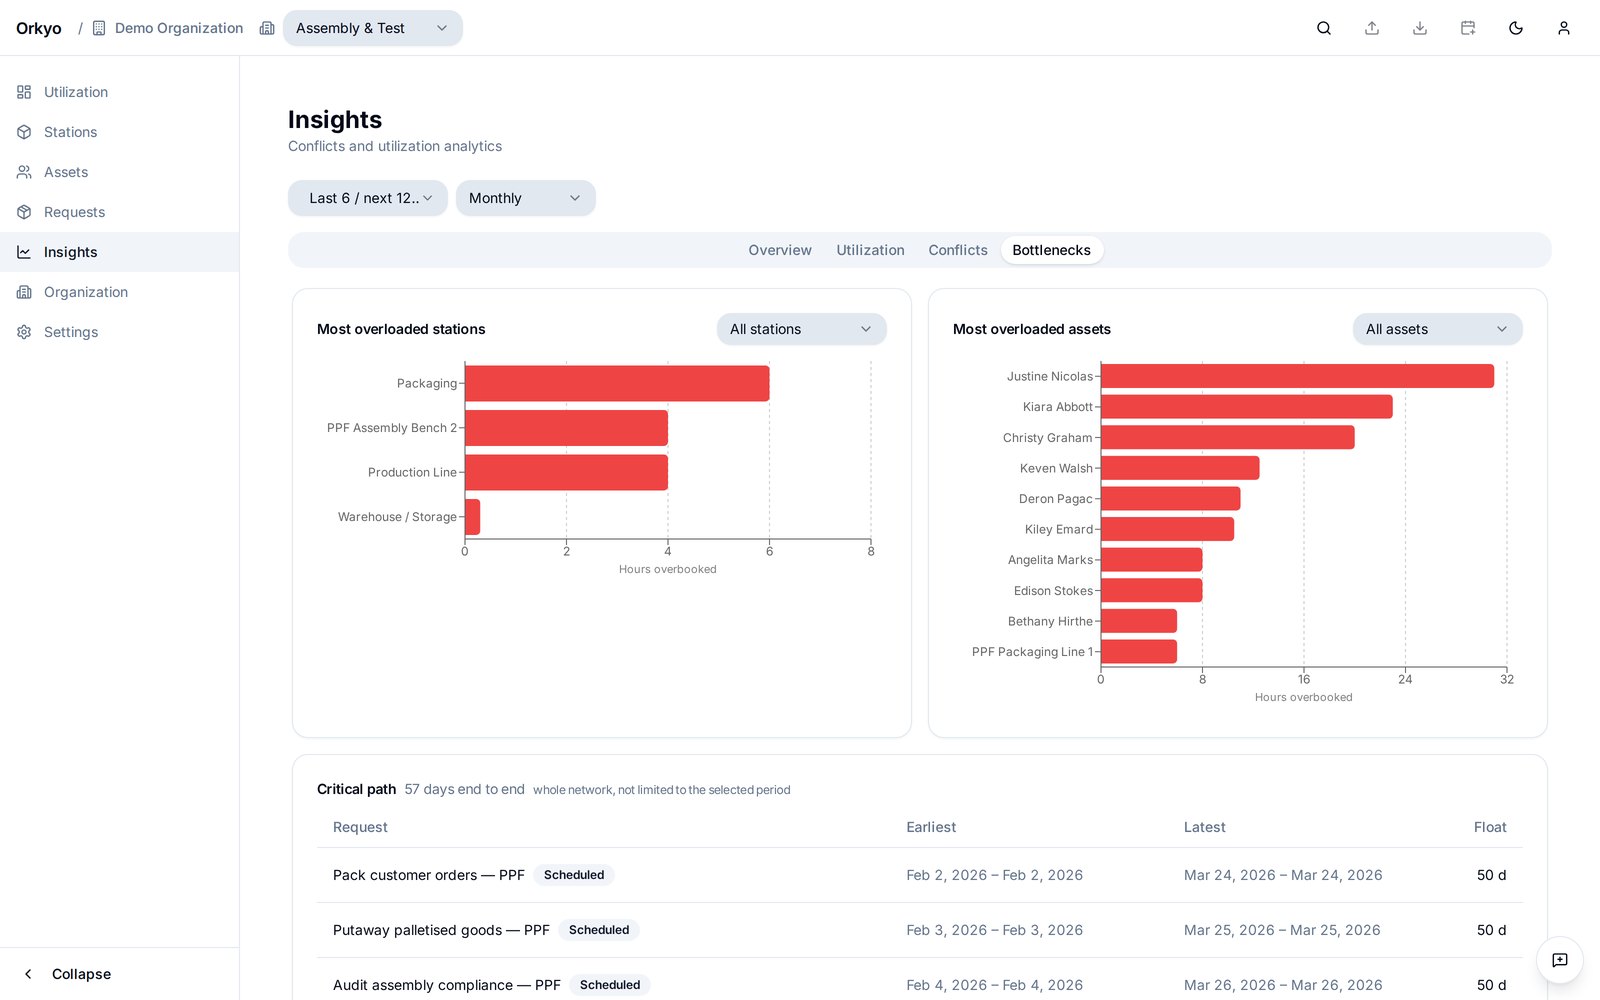1600x1000 pixels.
Task: Click the earliest date "Feb 4, 2026 – Feb 4, 2026"
Action: click(995, 985)
